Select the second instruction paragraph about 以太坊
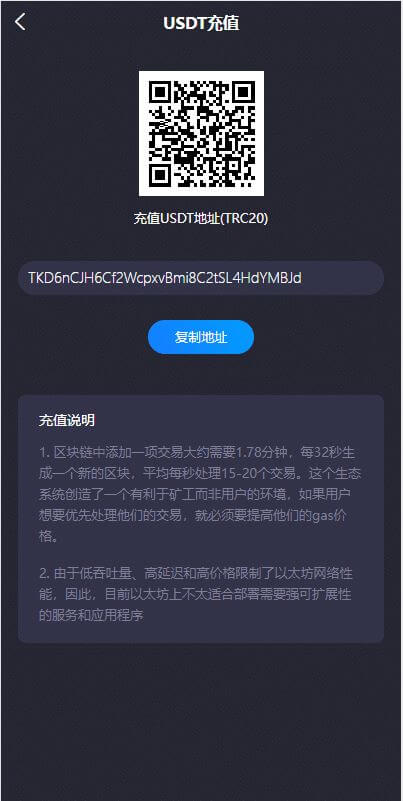The height and width of the screenshot is (801, 403). tap(196, 594)
